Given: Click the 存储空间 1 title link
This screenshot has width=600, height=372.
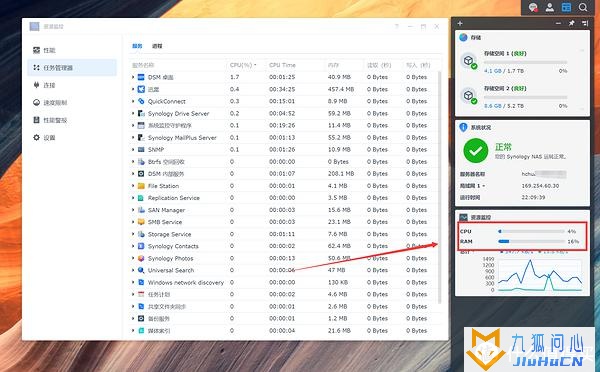Looking at the screenshot, I should [505, 54].
